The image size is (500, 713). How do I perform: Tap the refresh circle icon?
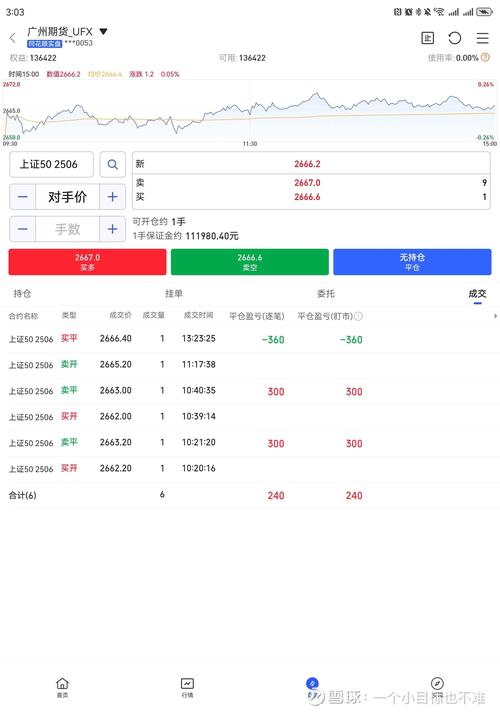coord(455,38)
